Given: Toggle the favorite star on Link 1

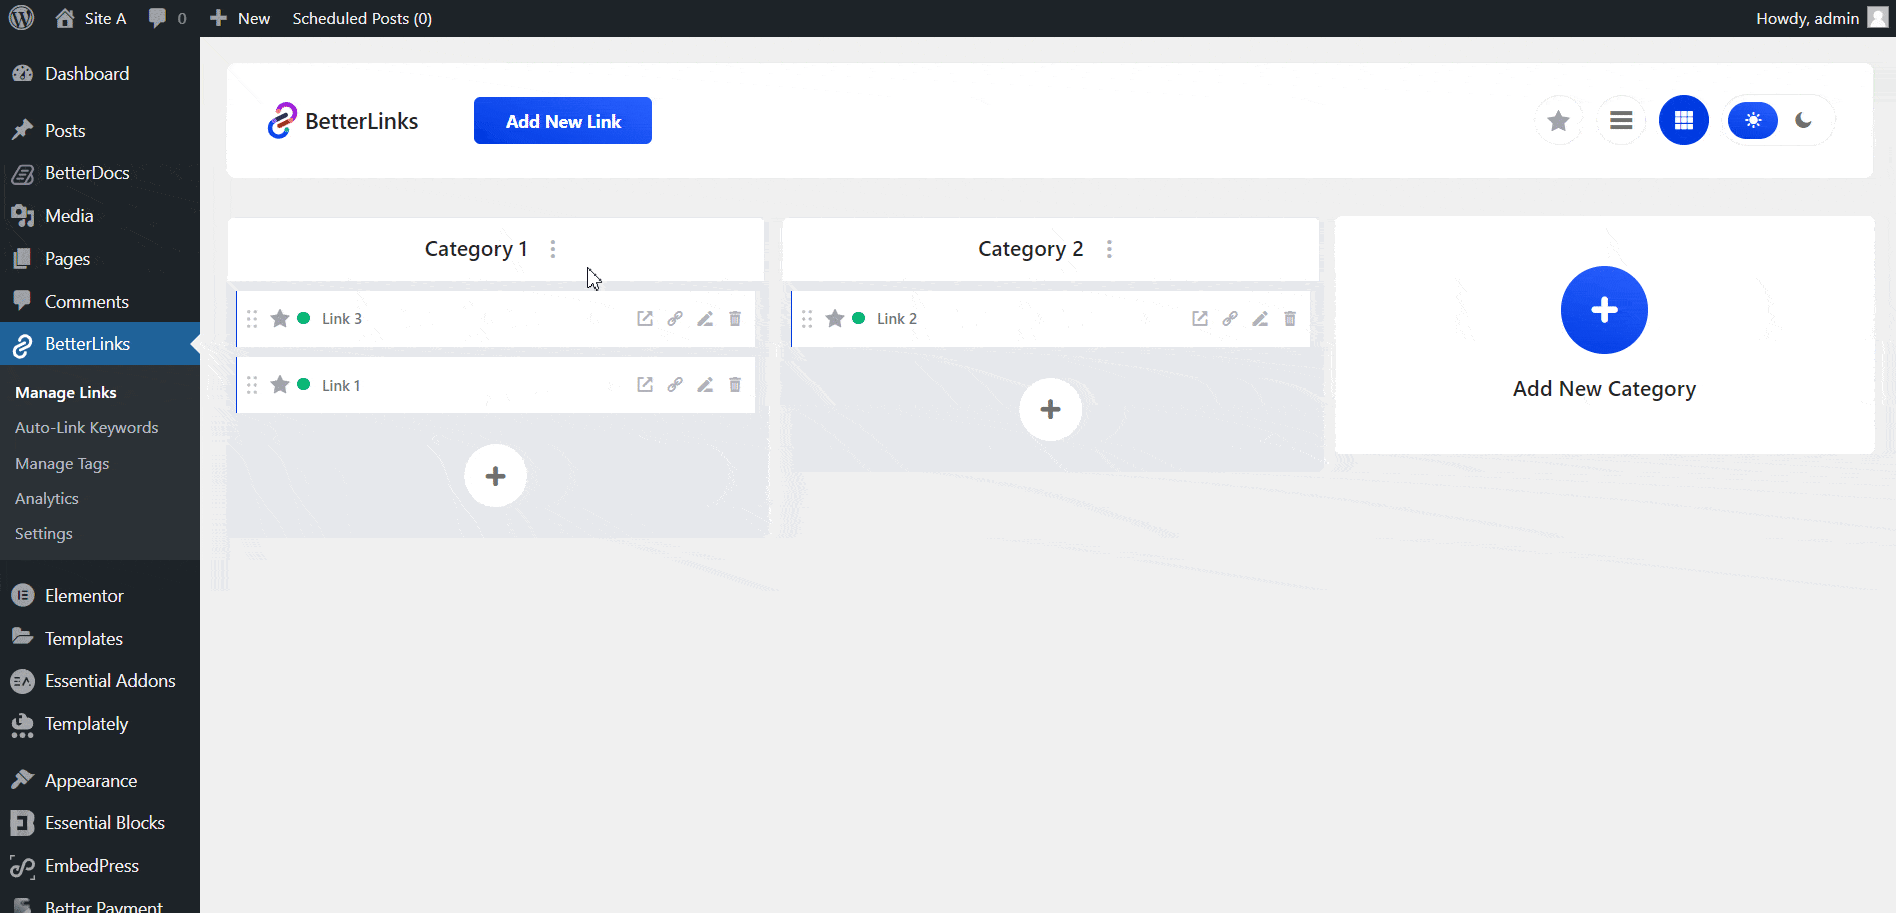Looking at the screenshot, I should tap(280, 384).
